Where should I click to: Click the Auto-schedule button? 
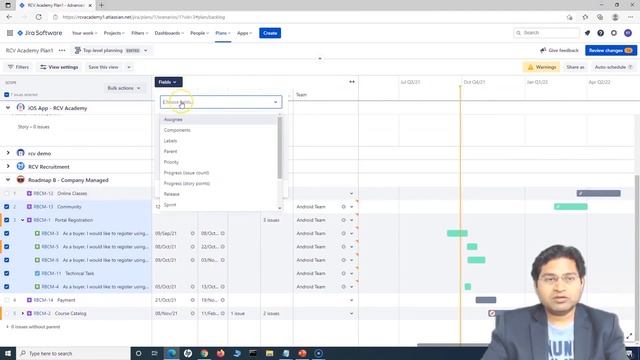pyautogui.click(x=613, y=67)
